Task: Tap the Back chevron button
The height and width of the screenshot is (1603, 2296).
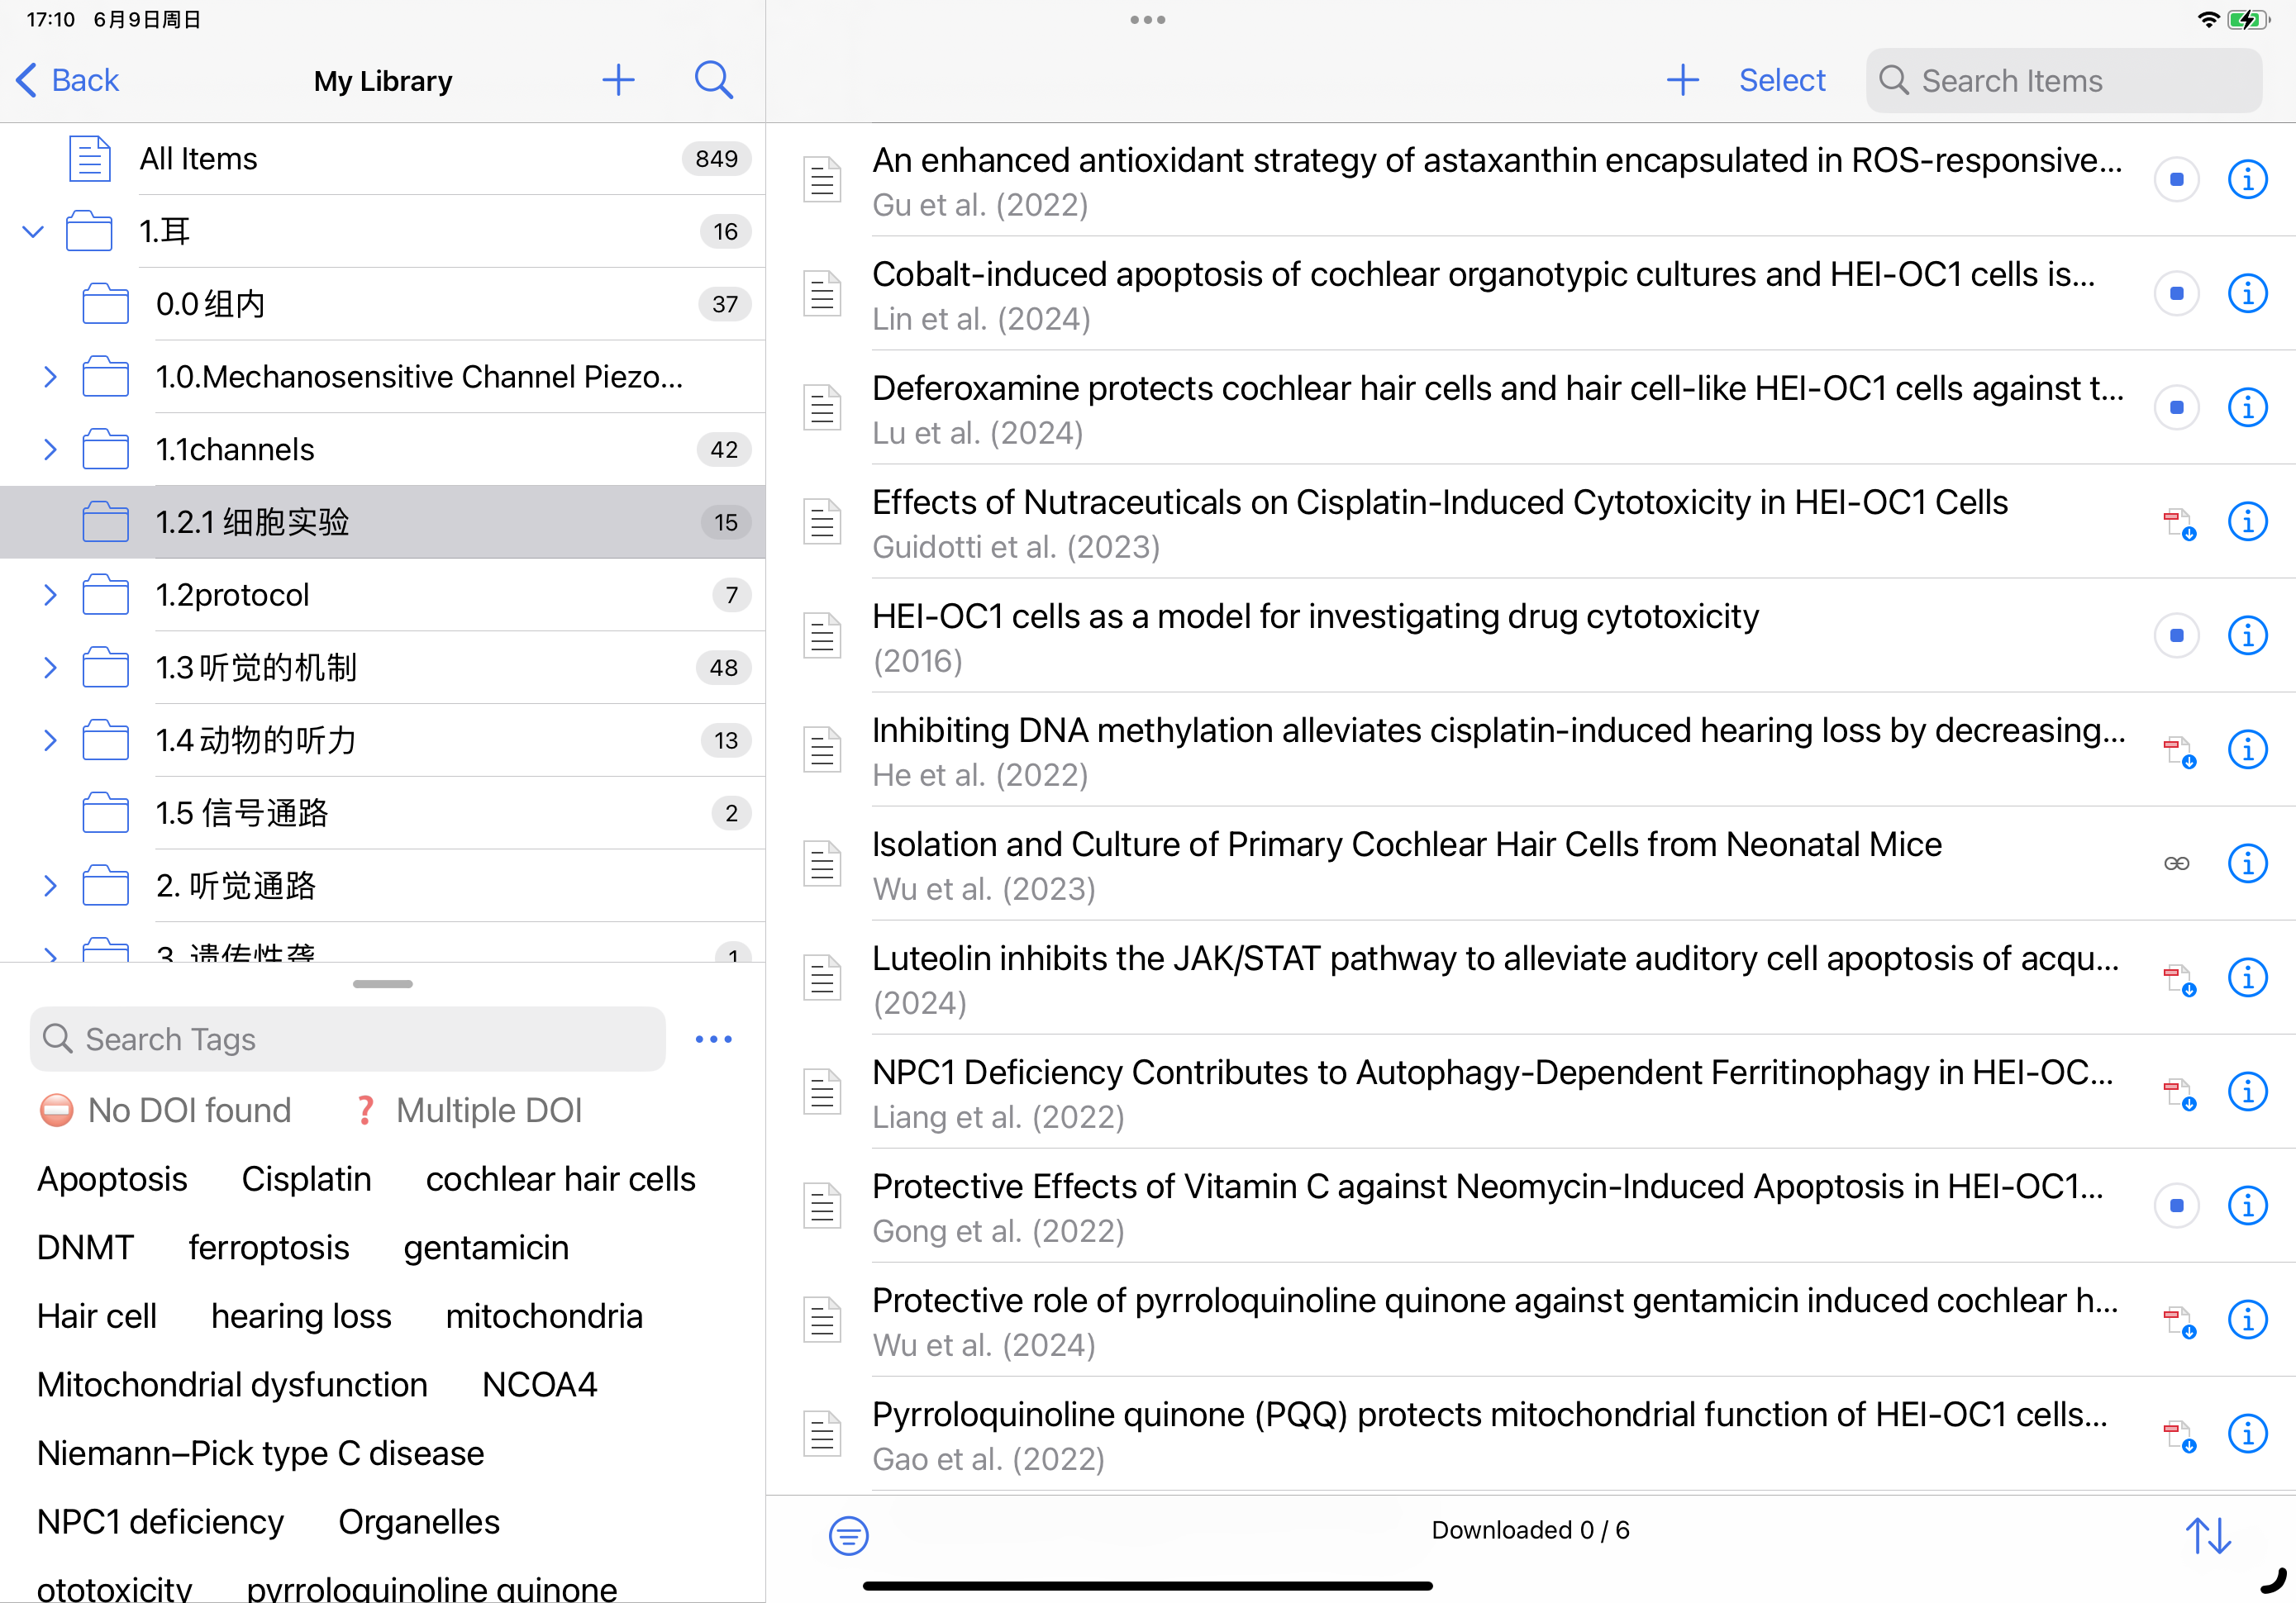Action: pos(68,80)
